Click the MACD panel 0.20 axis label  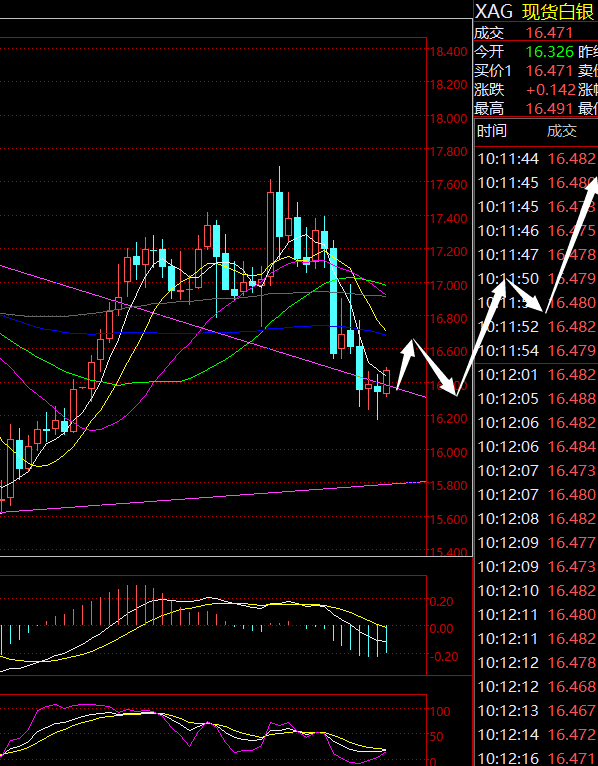[x=442, y=601]
